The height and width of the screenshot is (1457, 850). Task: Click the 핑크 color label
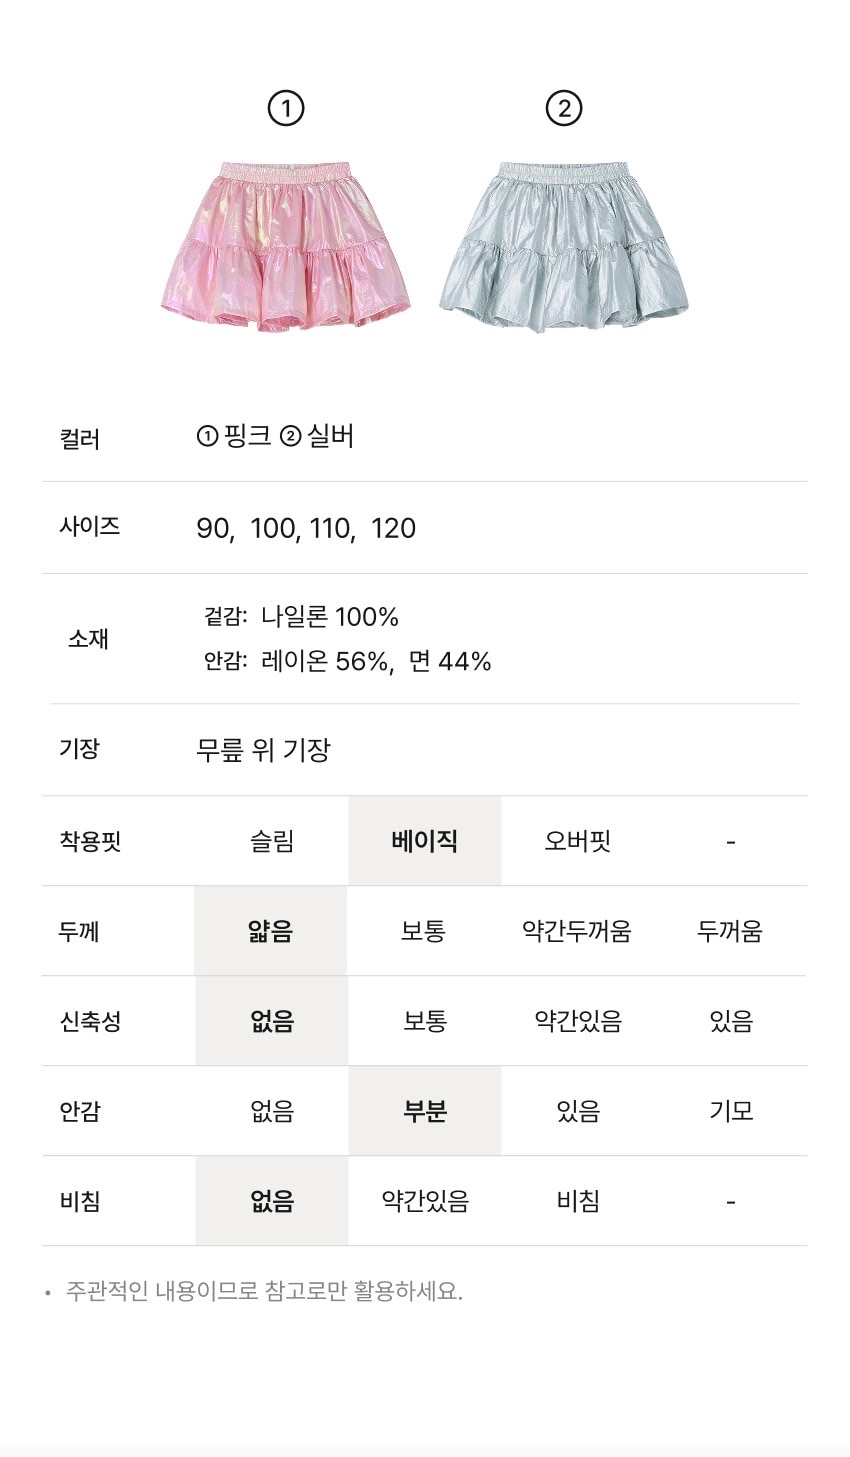click(x=247, y=436)
